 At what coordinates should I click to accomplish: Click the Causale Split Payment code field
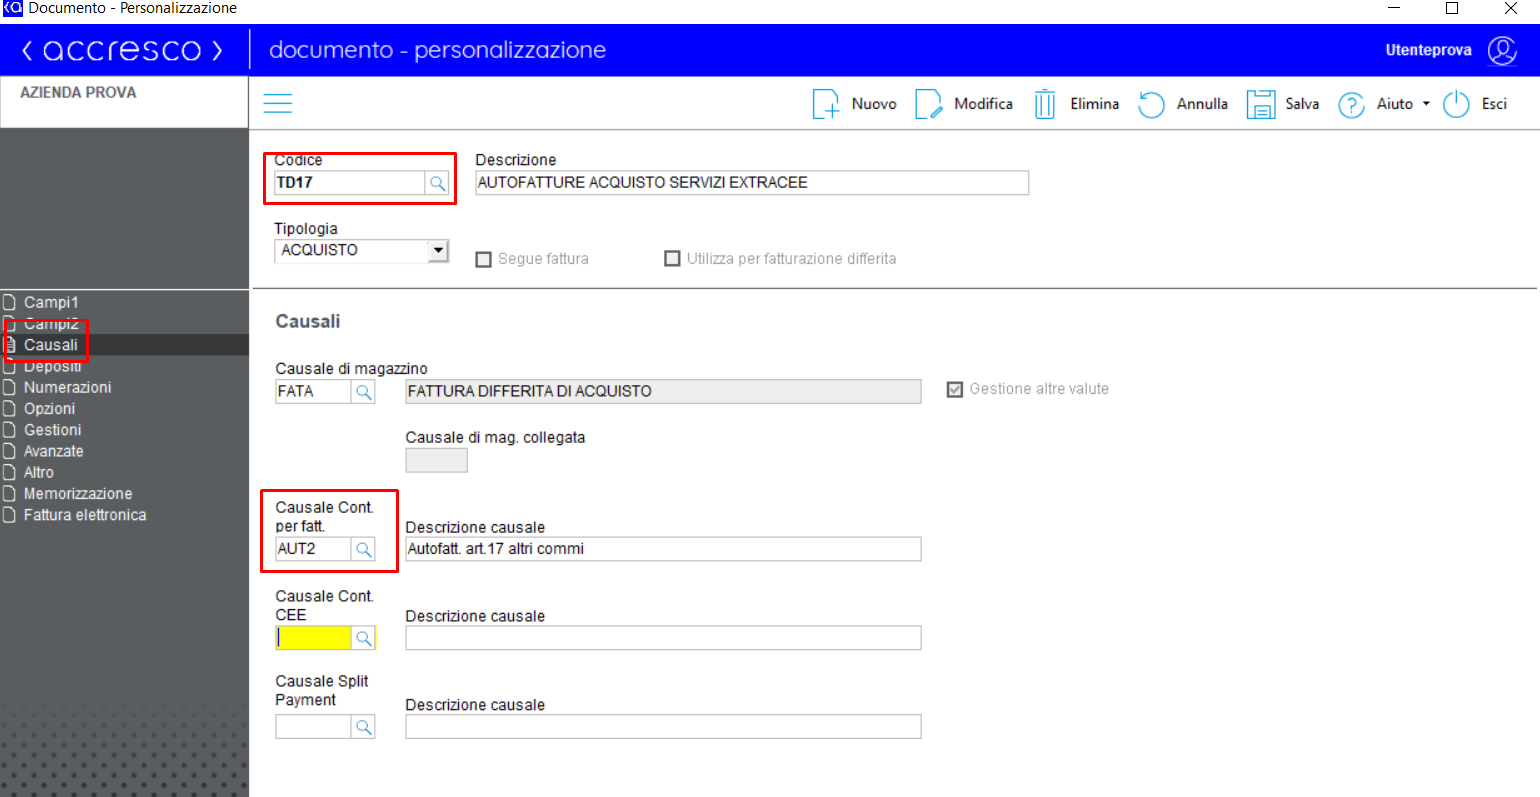313,727
